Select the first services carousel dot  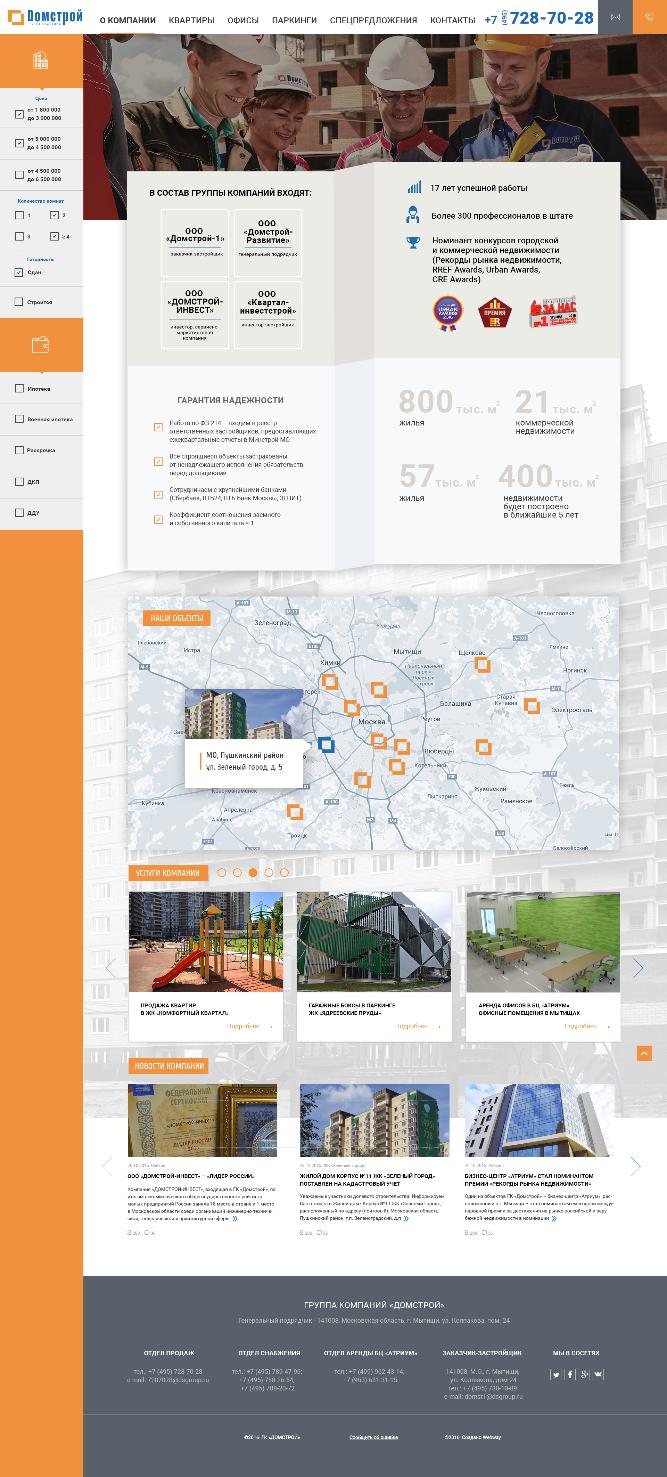point(221,872)
